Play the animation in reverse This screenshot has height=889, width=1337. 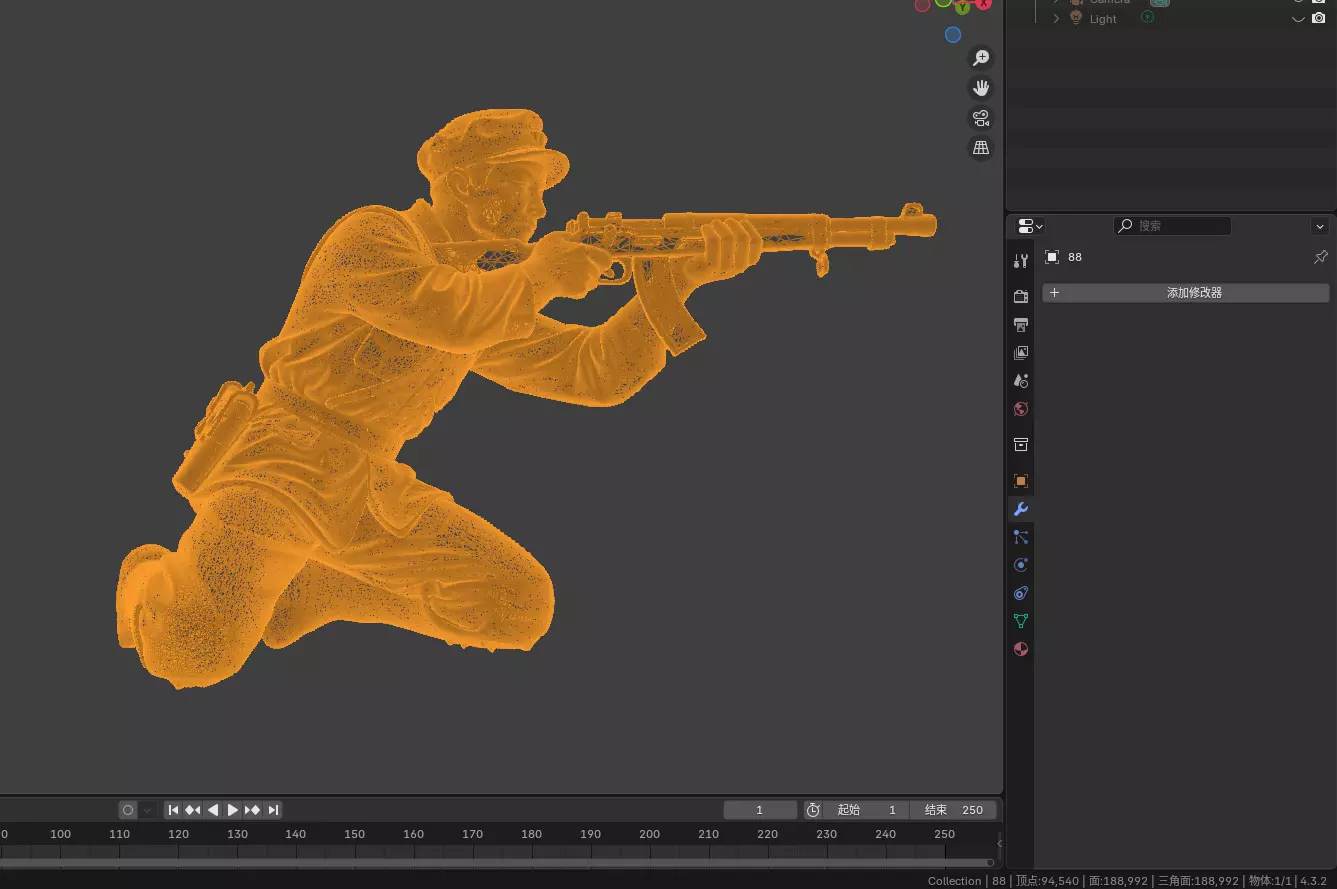(213, 810)
